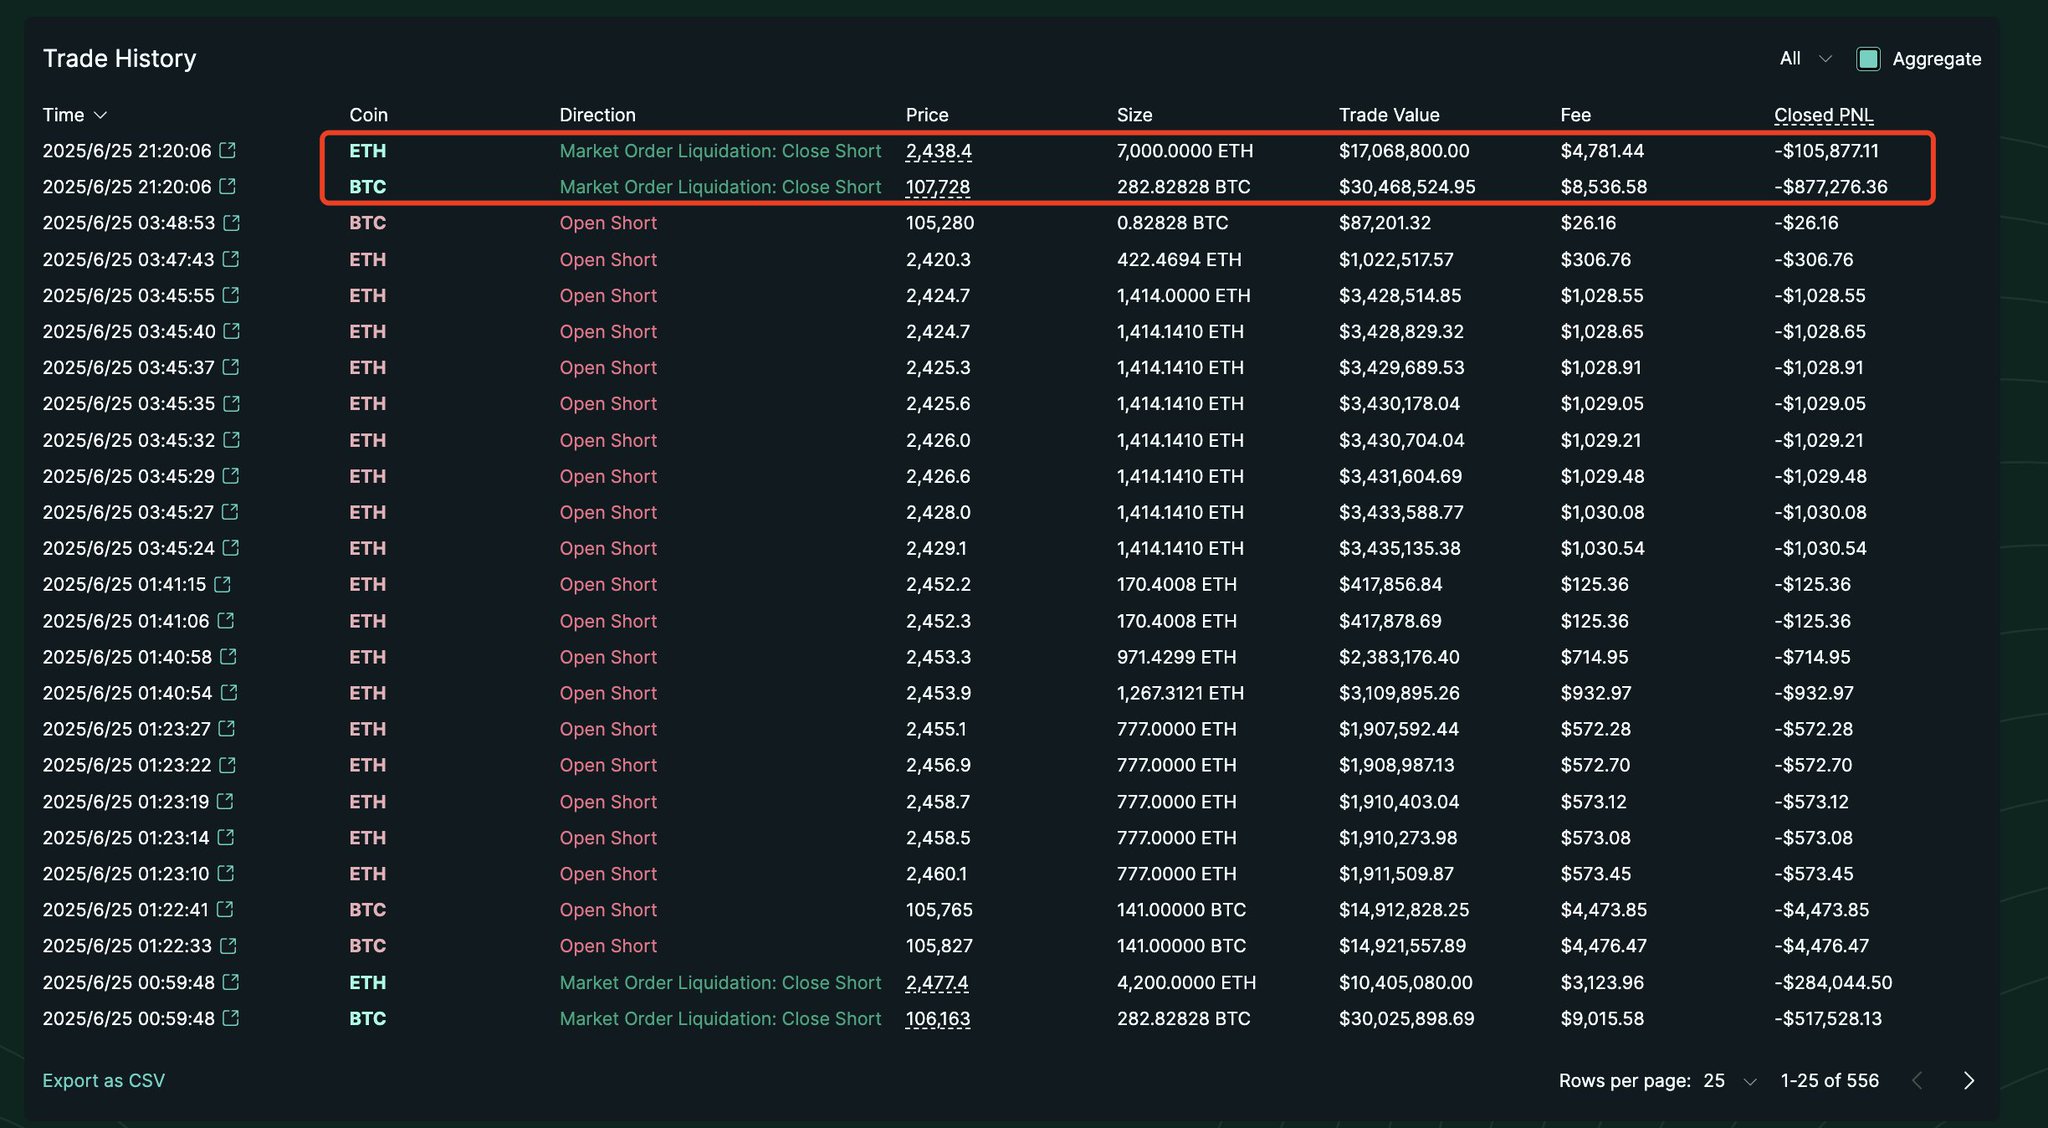The height and width of the screenshot is (1128, 2048).
Task: Change Rows per page dropdown value
Action: point(1731,1081)
